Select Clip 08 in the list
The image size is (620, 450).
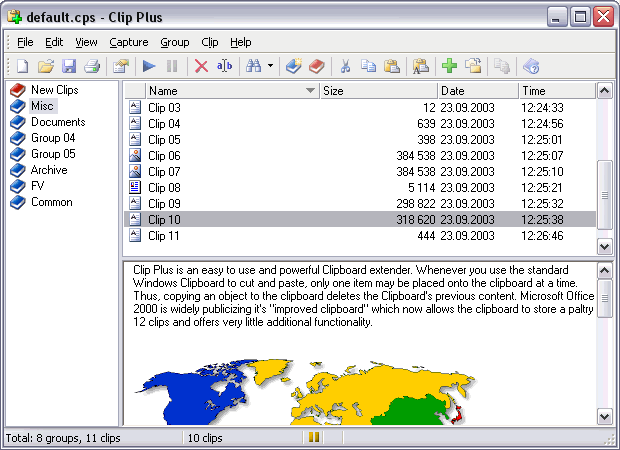click(x=360, y=188)
